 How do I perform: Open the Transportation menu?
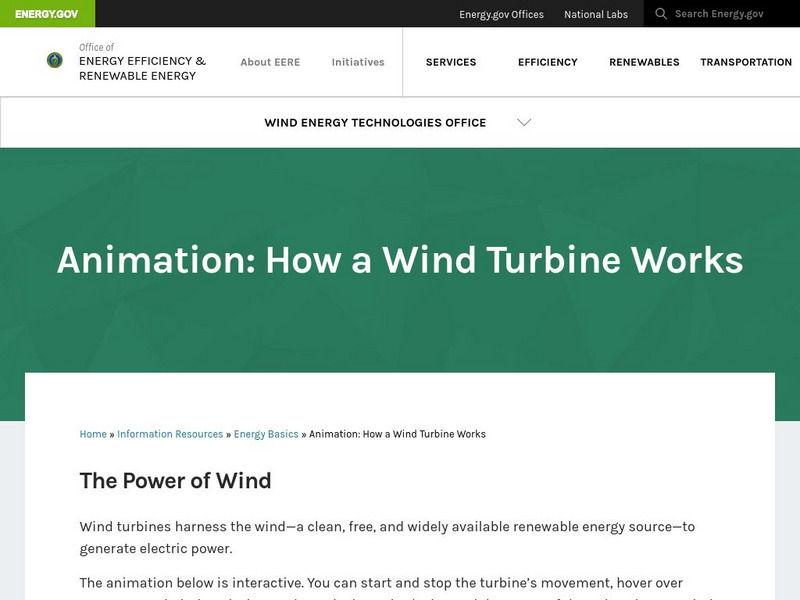pyautogui.click(x=746, y=62)
